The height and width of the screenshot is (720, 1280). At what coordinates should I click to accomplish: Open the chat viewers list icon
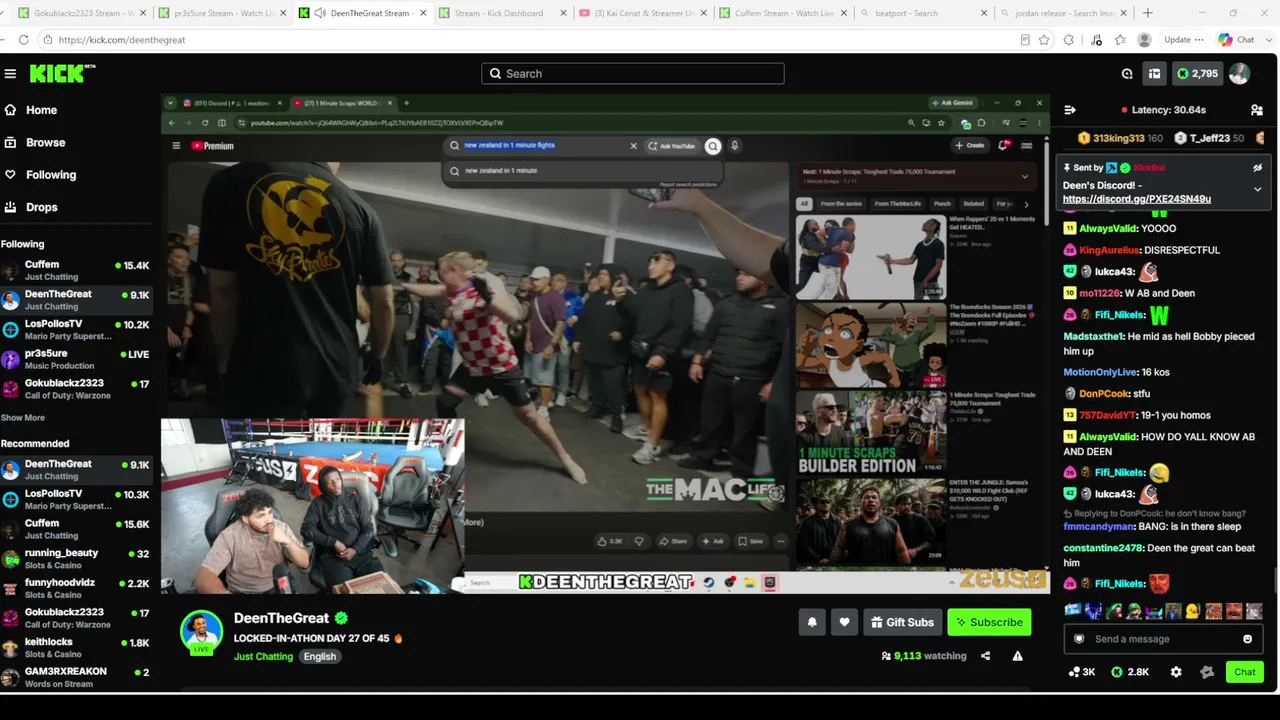click(1257, 110)
